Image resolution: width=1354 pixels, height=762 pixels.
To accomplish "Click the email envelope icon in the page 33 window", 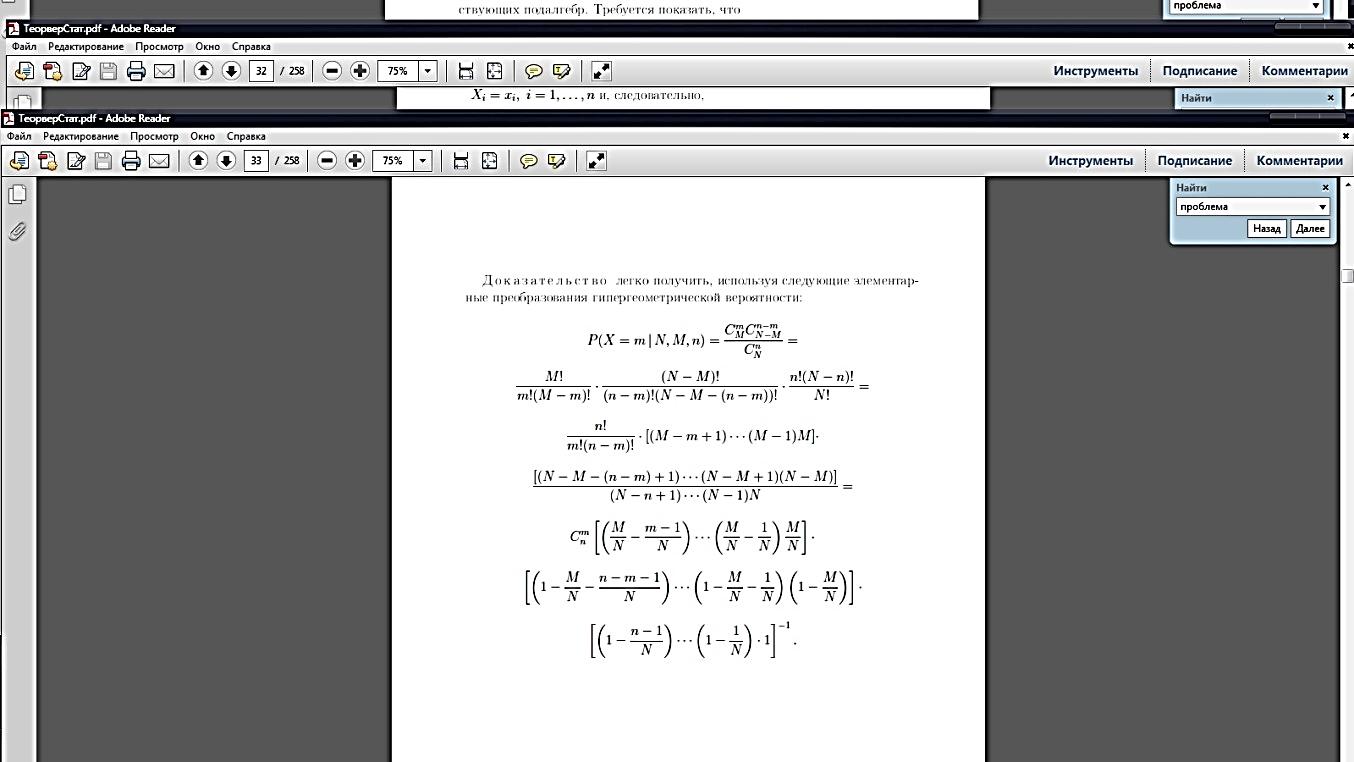I will coord(159,160).
